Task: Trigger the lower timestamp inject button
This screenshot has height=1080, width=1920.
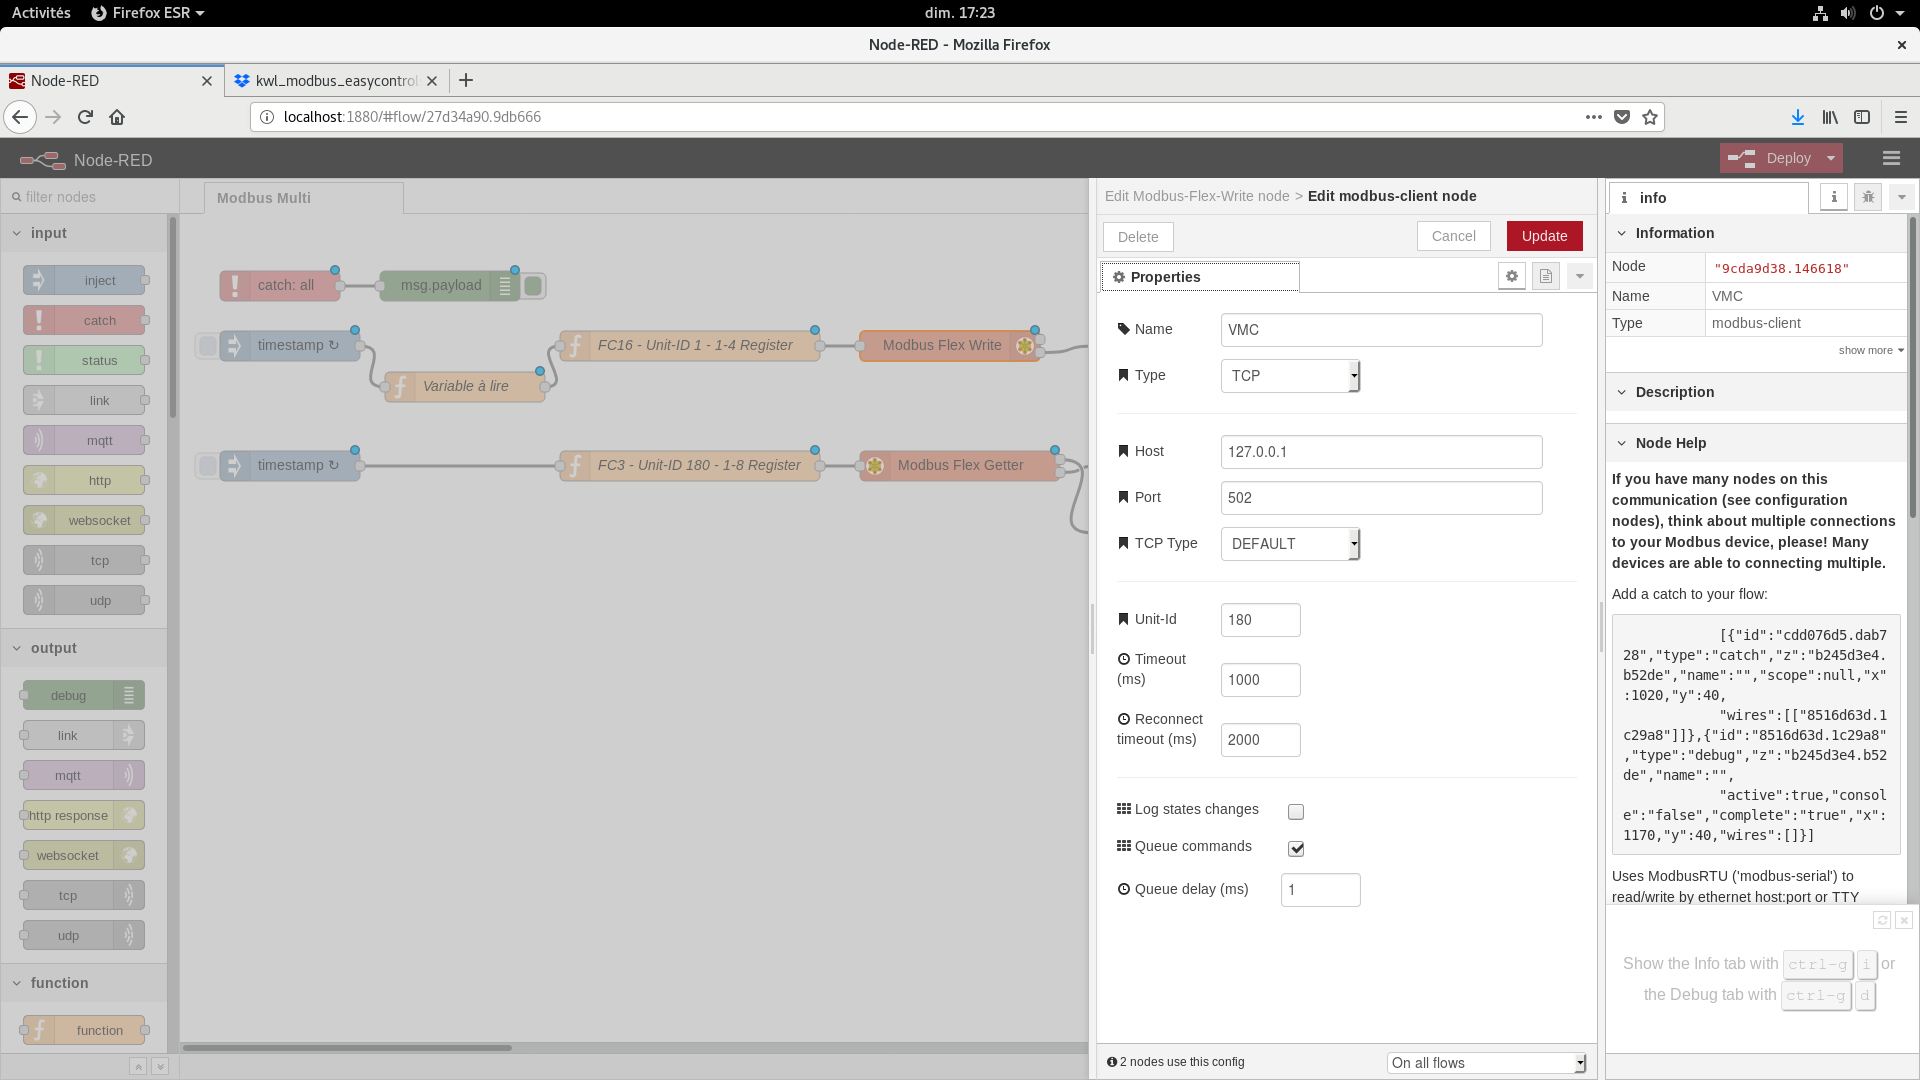Action: (207, 466)
